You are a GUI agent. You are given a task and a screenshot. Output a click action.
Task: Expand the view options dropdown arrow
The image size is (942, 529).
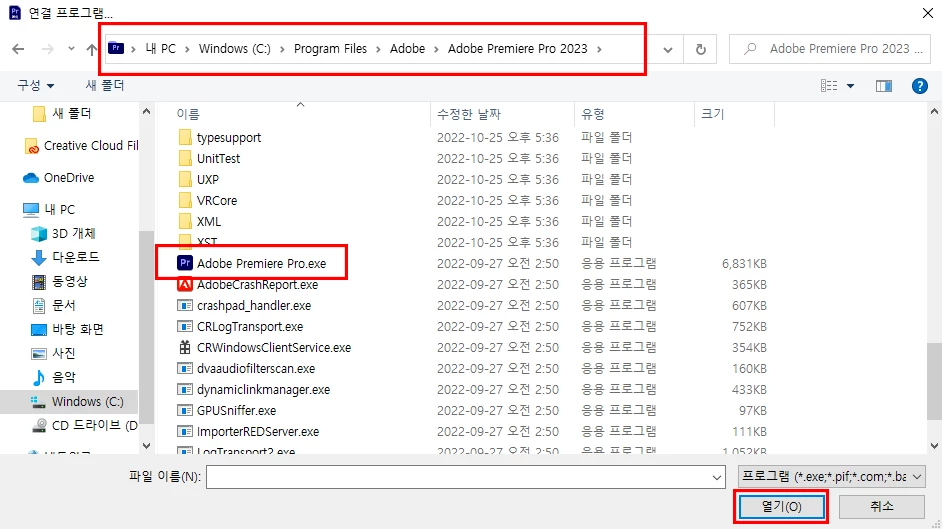coord(850,86)
